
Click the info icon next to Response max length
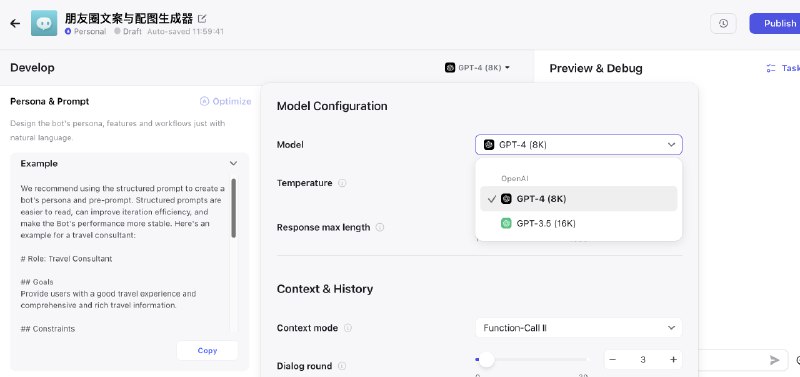pyautogui.click(x=380, y=227)
